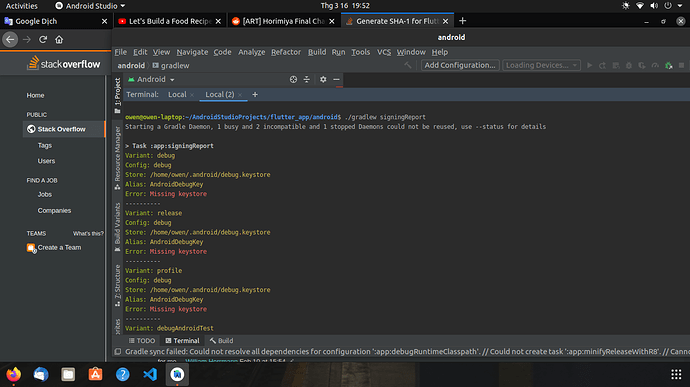Toggle the Structure tool window
Viewport: 690px width, 387px height.
[117, 285]
